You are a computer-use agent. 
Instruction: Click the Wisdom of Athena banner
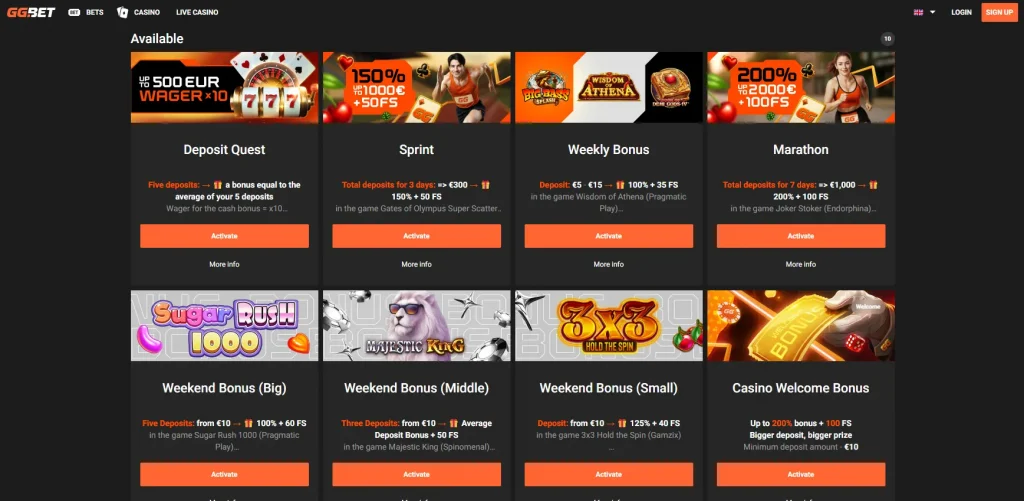click(609, 88)
